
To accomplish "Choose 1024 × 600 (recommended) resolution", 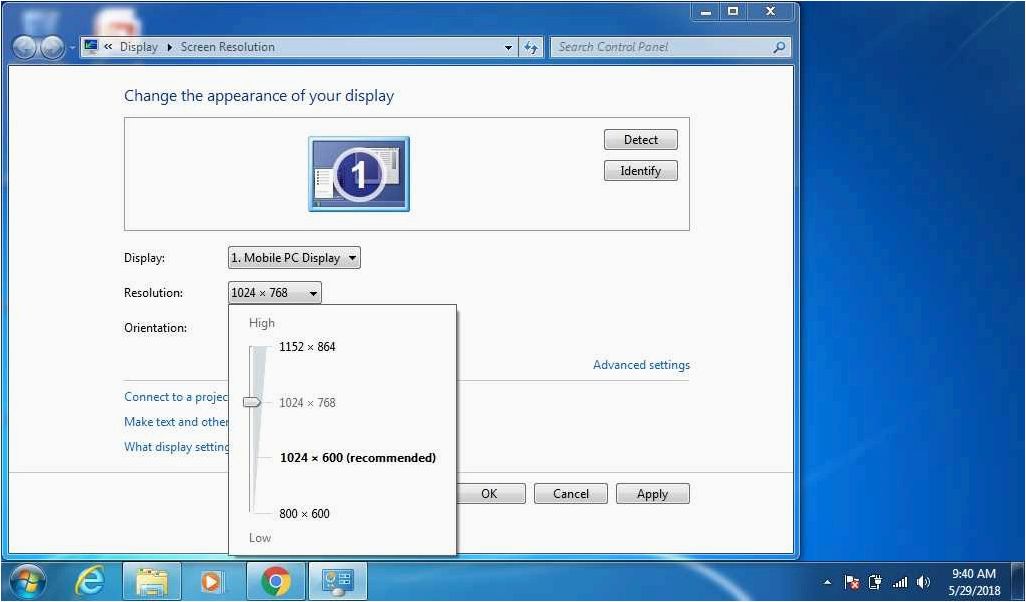I will 357,458.
